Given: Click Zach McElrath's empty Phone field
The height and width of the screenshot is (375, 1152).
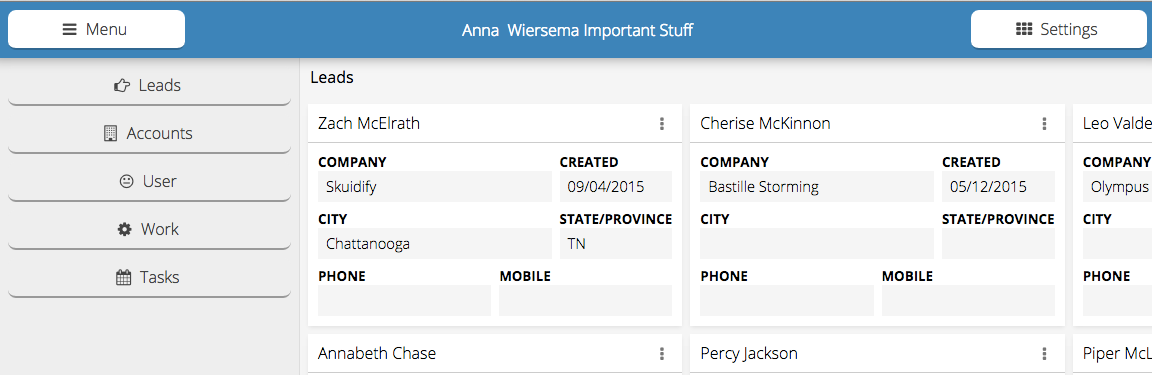Looking at the screenshot, I should (404, 301).
